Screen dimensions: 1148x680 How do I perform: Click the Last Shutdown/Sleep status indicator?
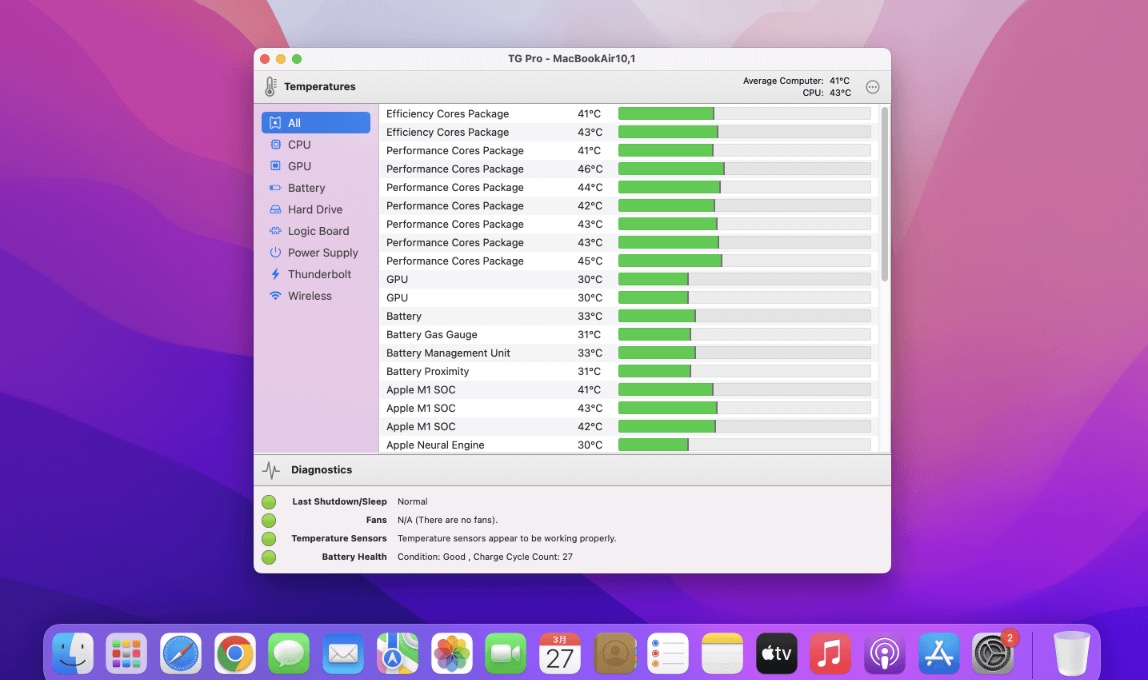[269, 502]
